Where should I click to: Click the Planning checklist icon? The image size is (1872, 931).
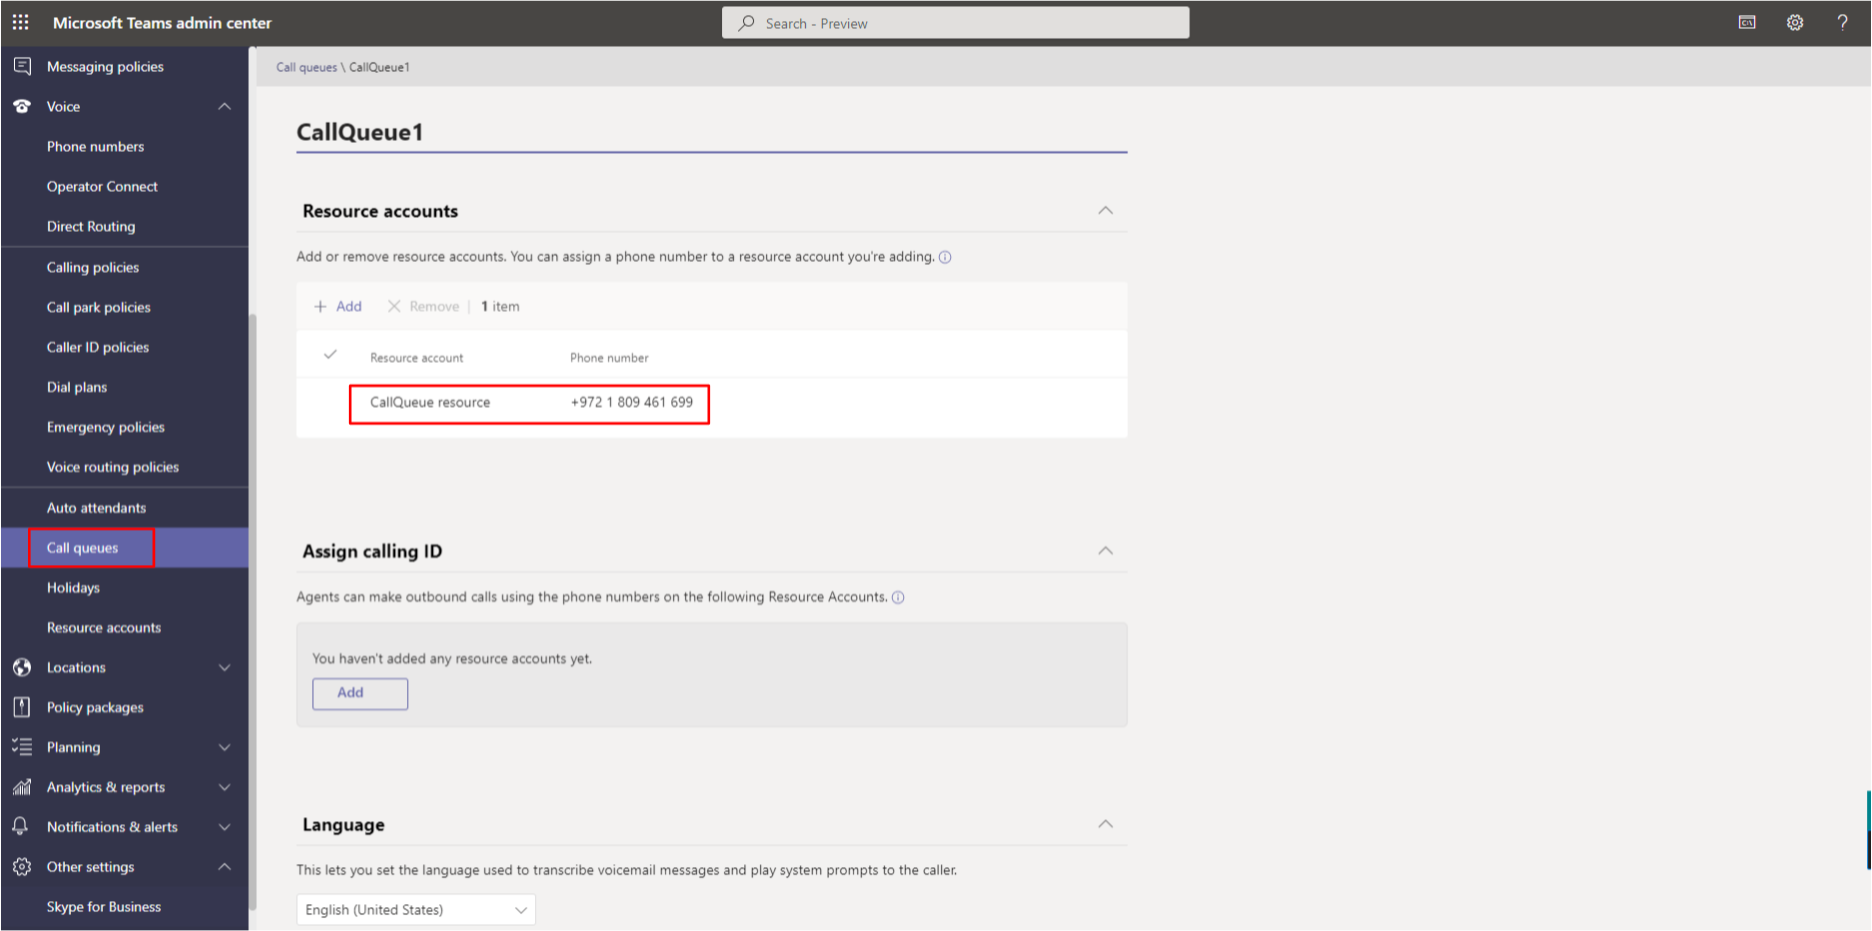(22, 747)
